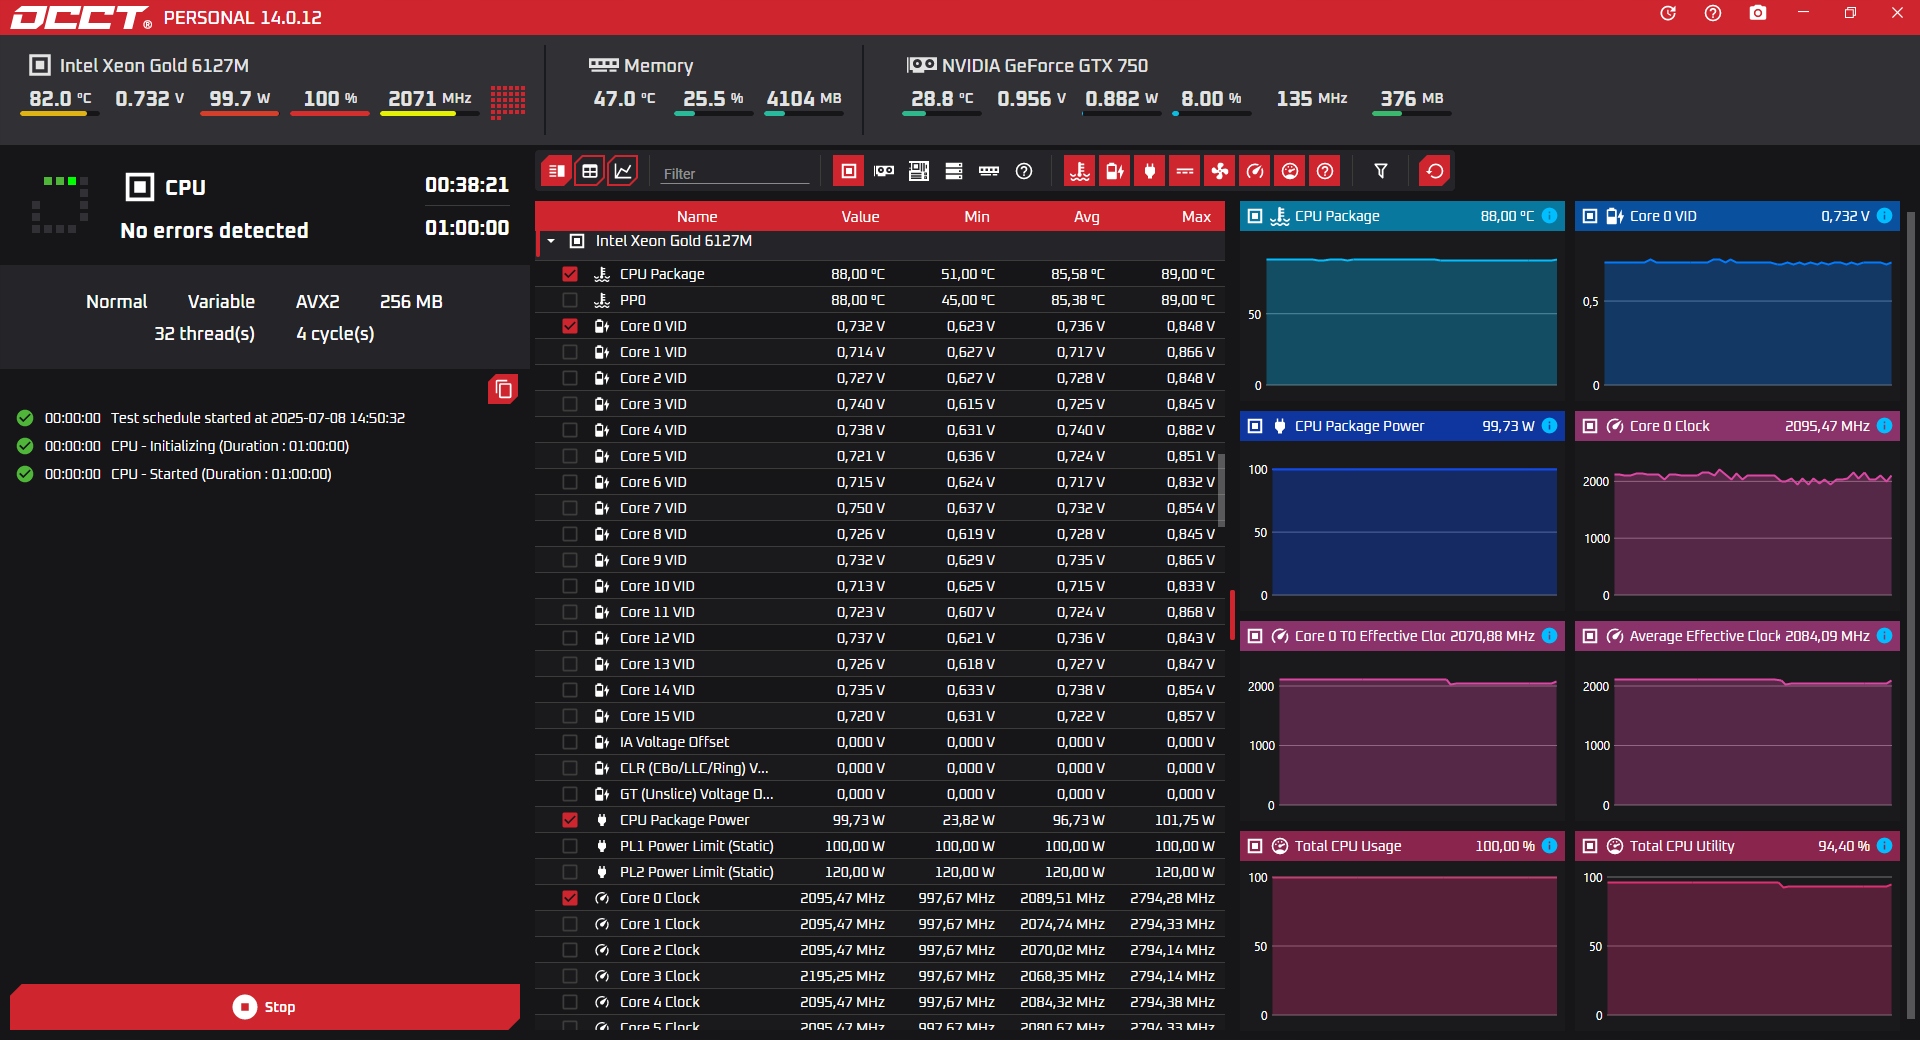1920x1040 pixels.
Task: Sort table by the Max column
Action: (1195, 217)
